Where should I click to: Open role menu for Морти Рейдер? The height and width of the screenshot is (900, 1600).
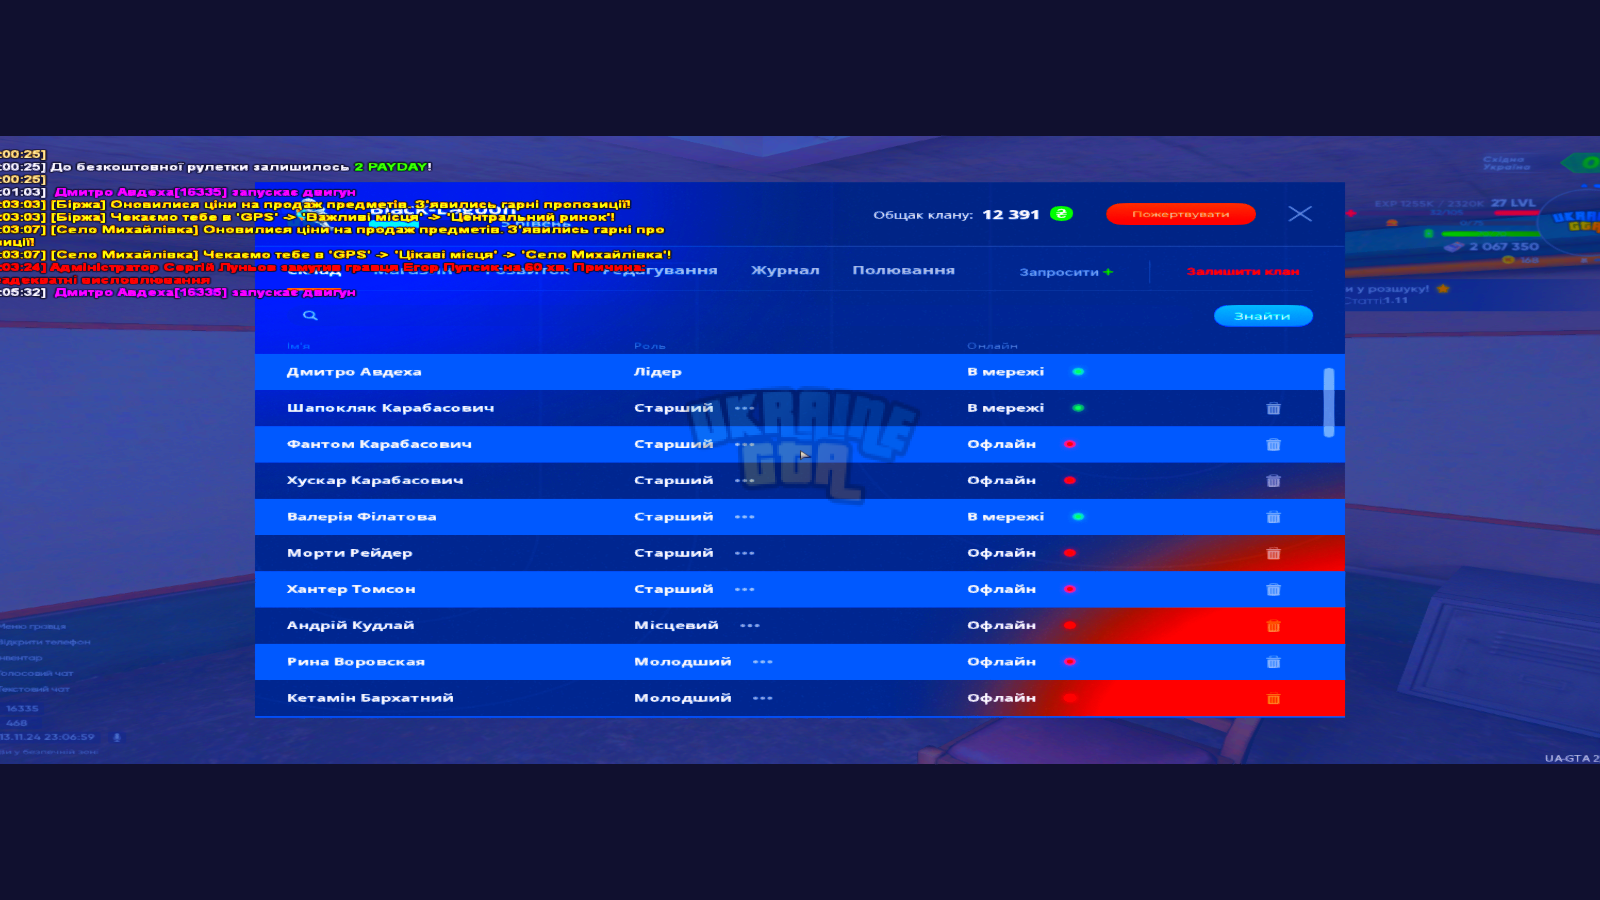745,553
